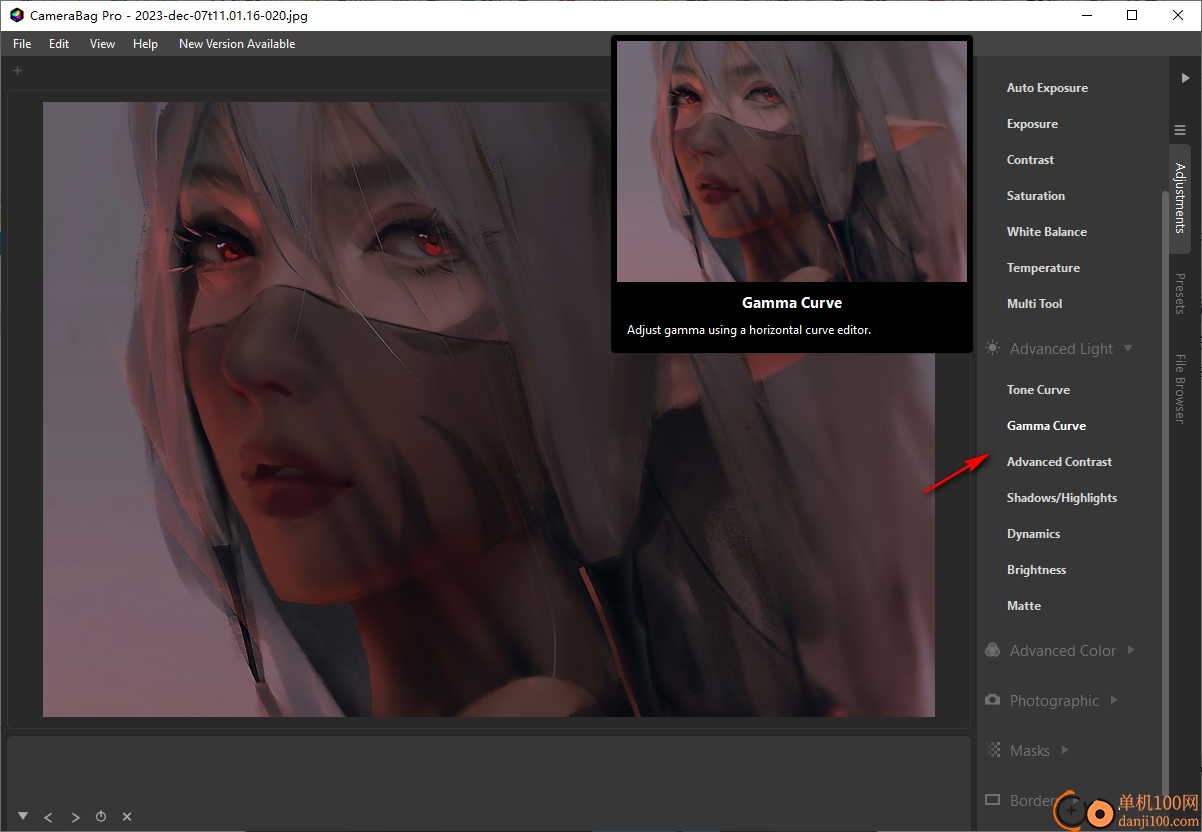Expand the Photographic section arrow

point(1114,700)
